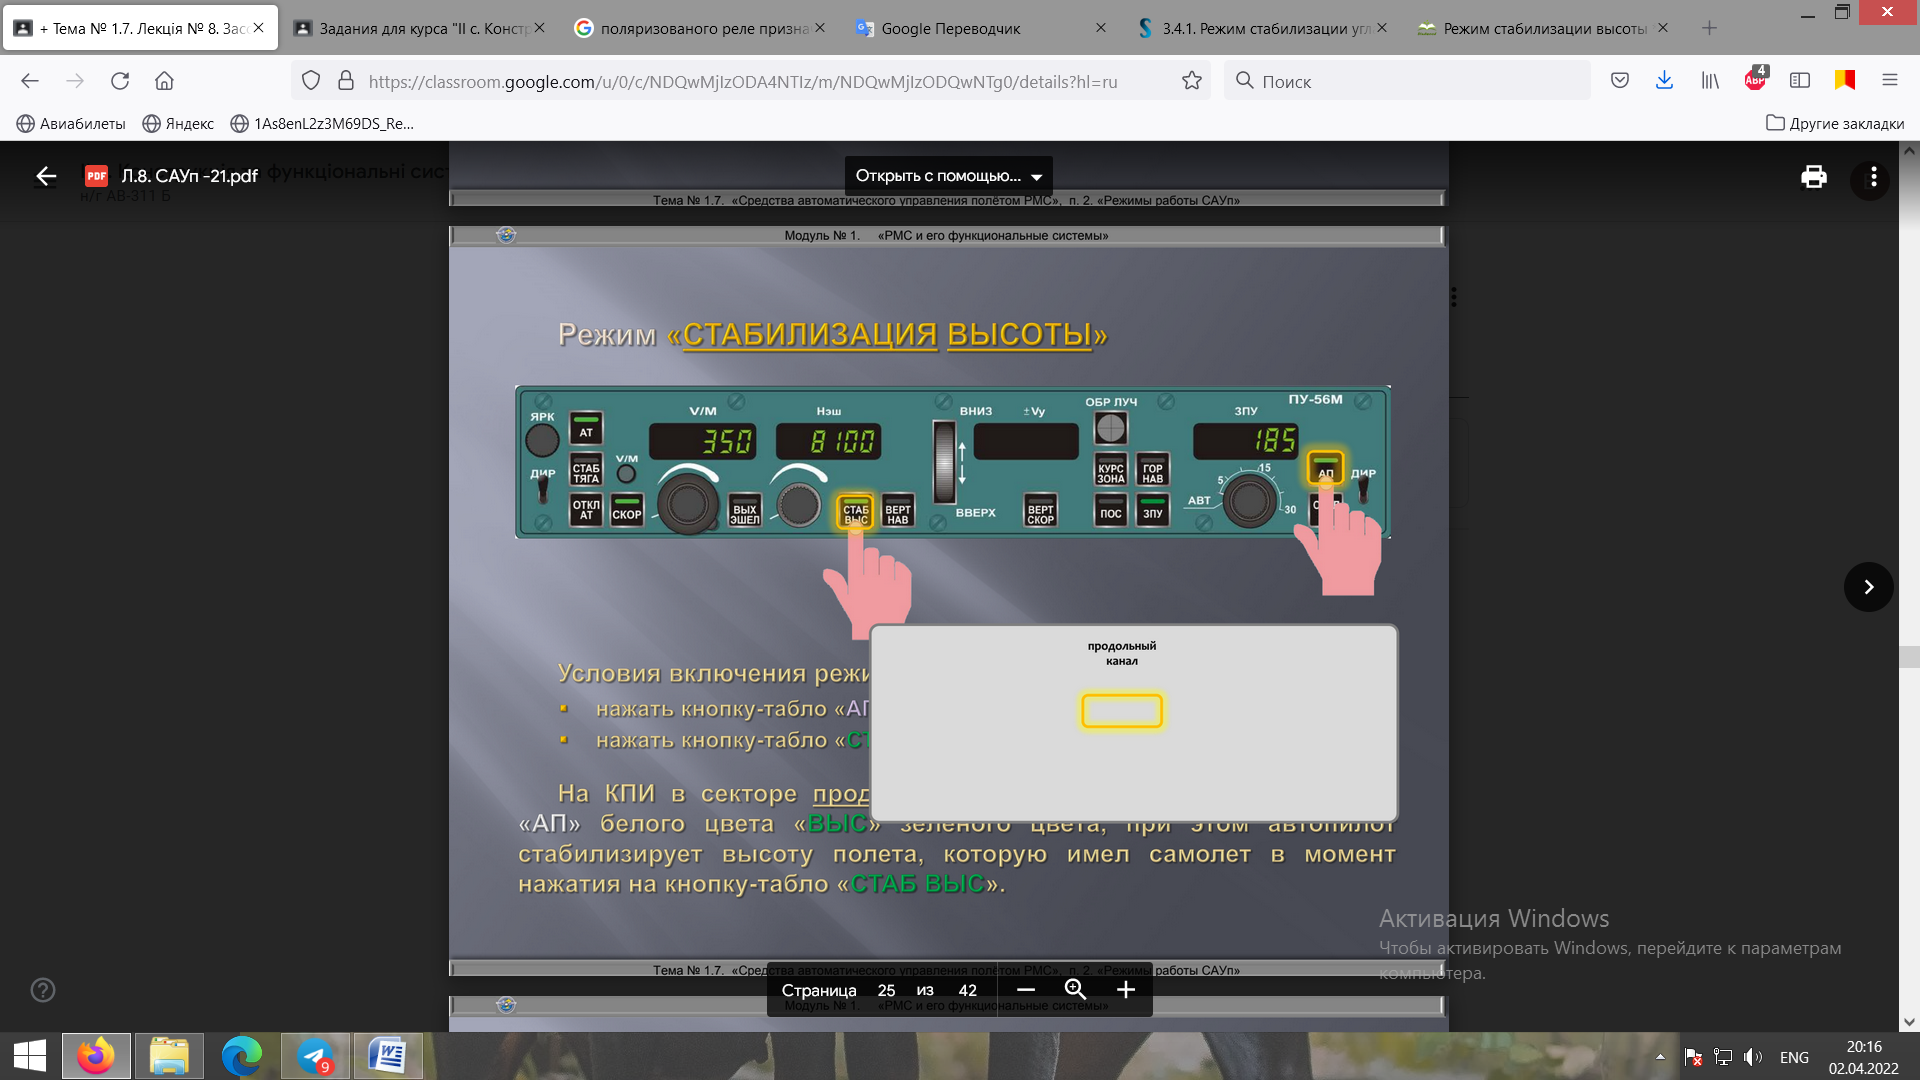Close the PDF viewer with back arrow
This screenshot has height=1080, width=1920.
(46, 176)
